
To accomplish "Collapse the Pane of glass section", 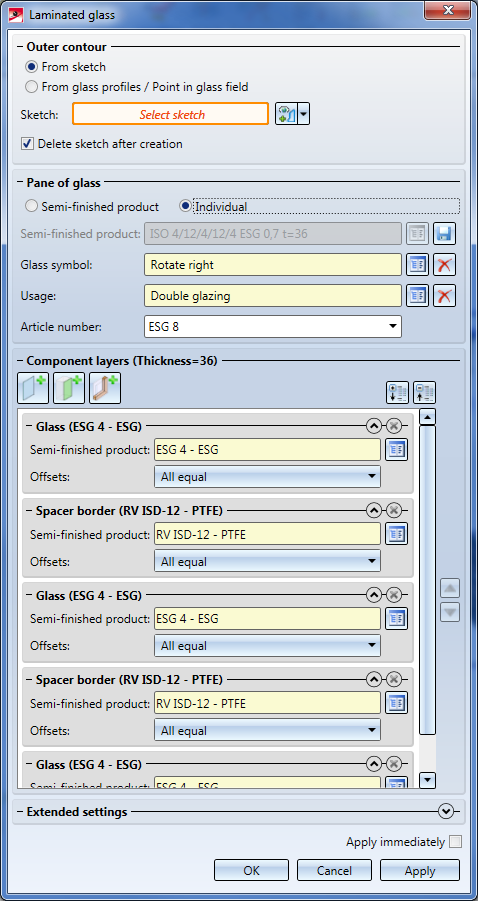I will click(x=21, y=183).
